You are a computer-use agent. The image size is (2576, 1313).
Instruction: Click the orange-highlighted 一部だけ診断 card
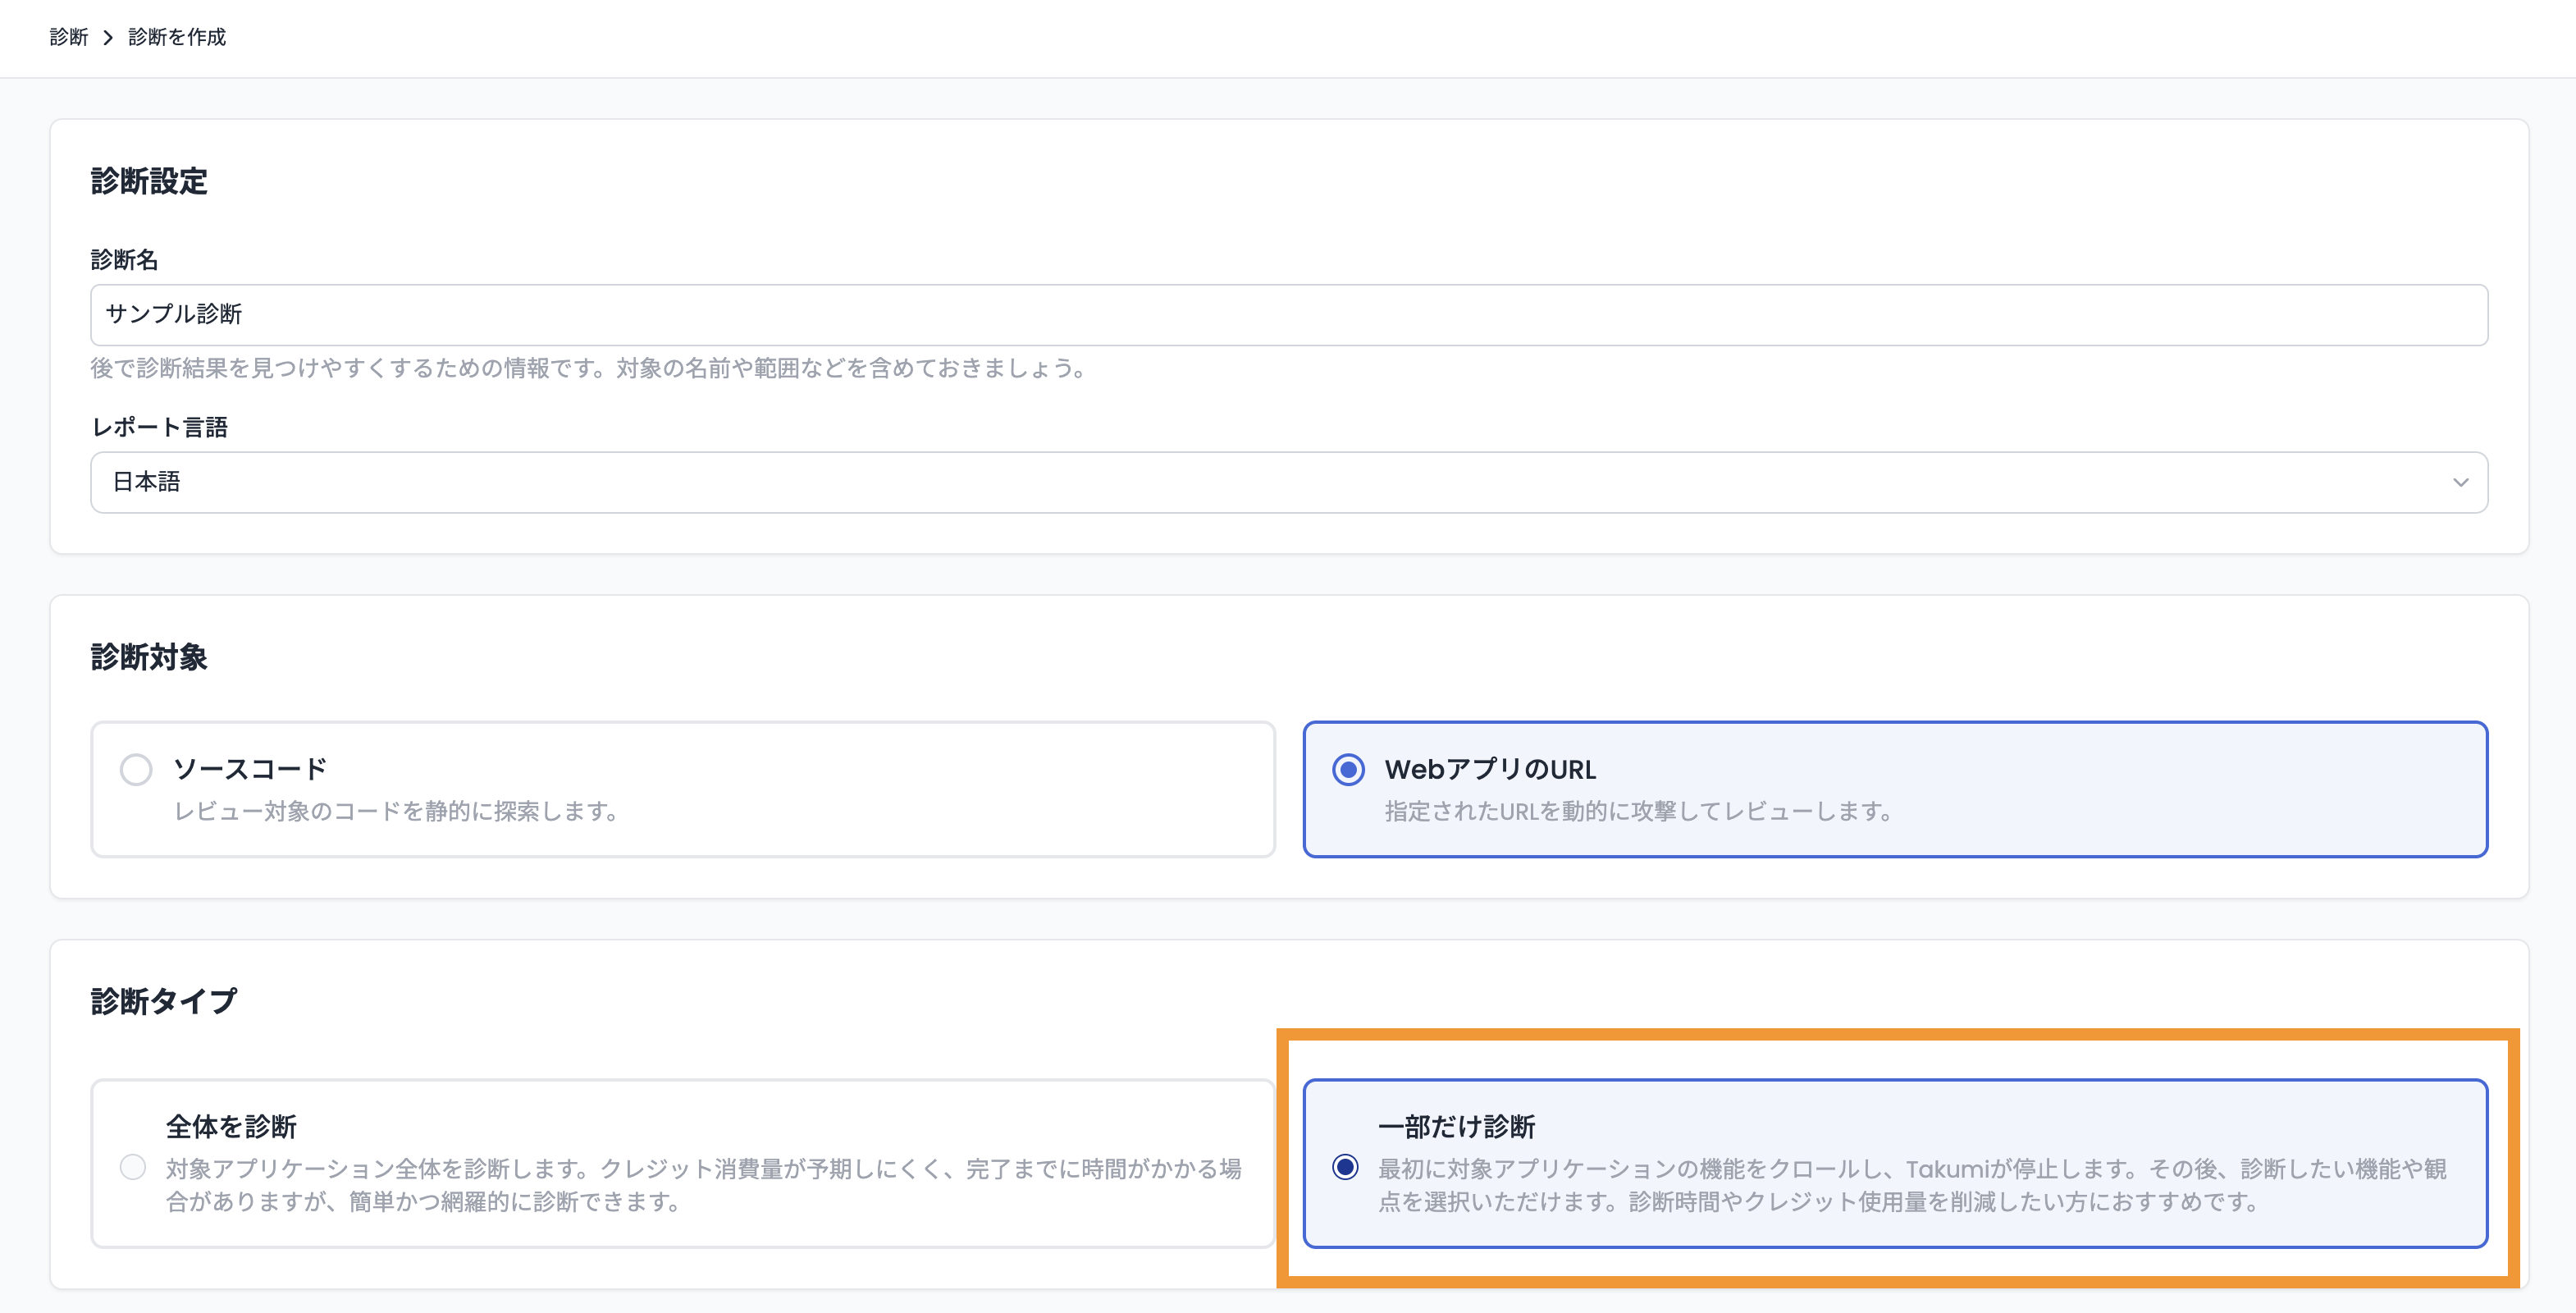[1895, 1163]
